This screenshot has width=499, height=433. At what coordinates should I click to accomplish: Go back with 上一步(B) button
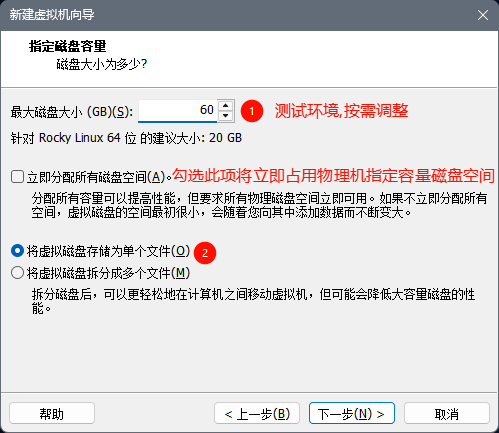point(257,414)
